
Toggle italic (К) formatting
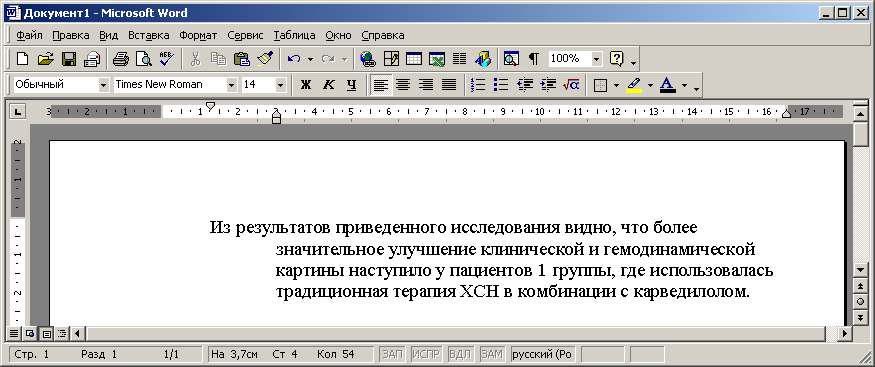(x=328, y=85)
